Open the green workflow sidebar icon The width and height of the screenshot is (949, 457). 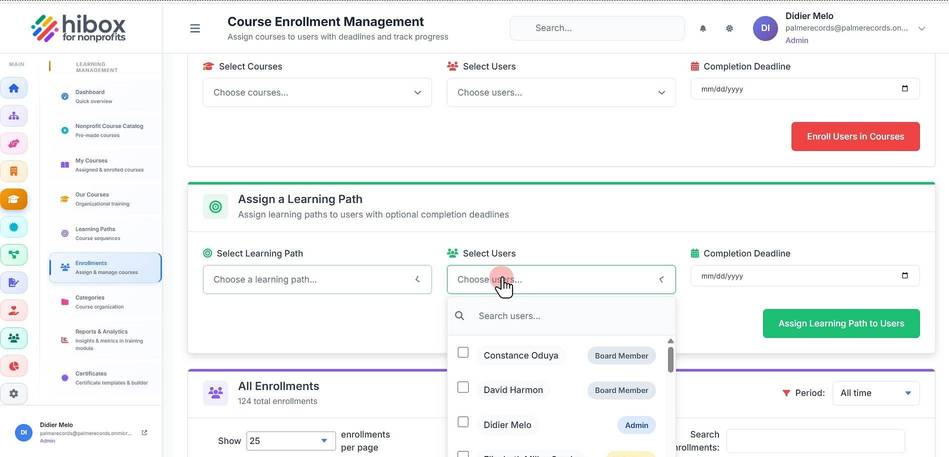pos(13,254)
